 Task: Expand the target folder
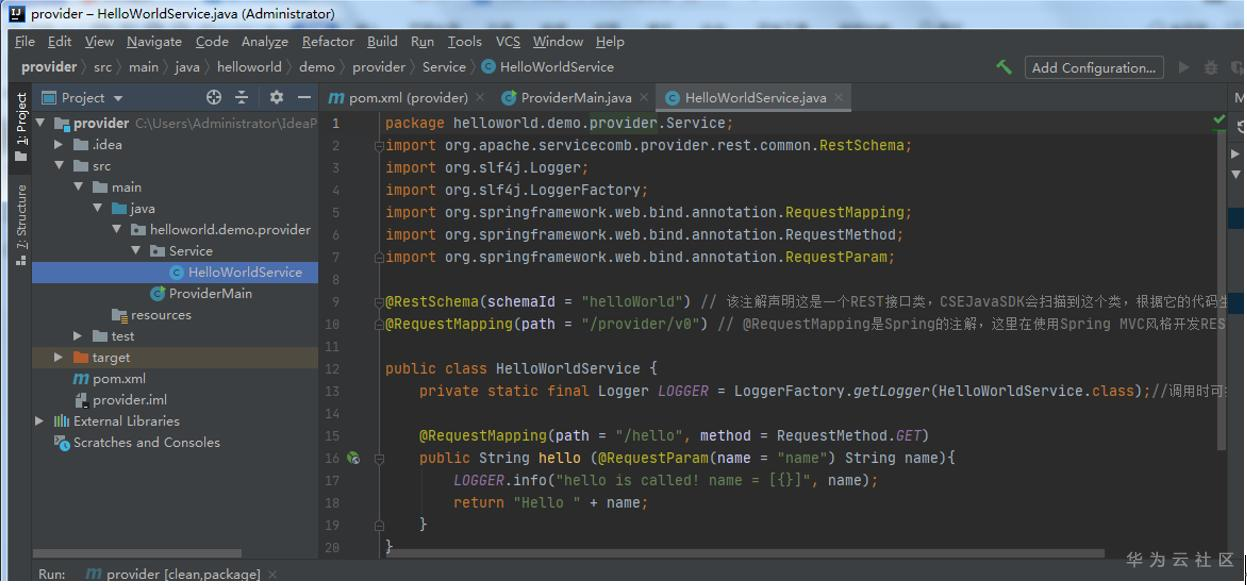tap(59, 357)
